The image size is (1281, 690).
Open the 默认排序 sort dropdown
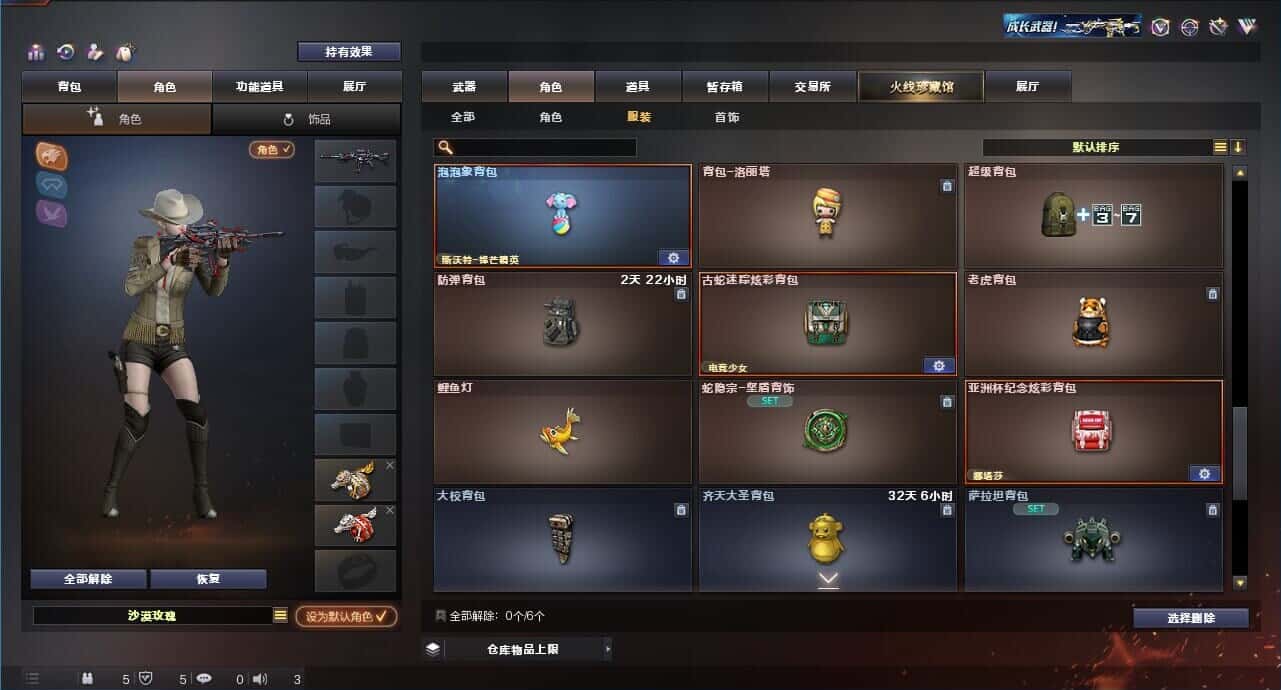(1097, 147)
